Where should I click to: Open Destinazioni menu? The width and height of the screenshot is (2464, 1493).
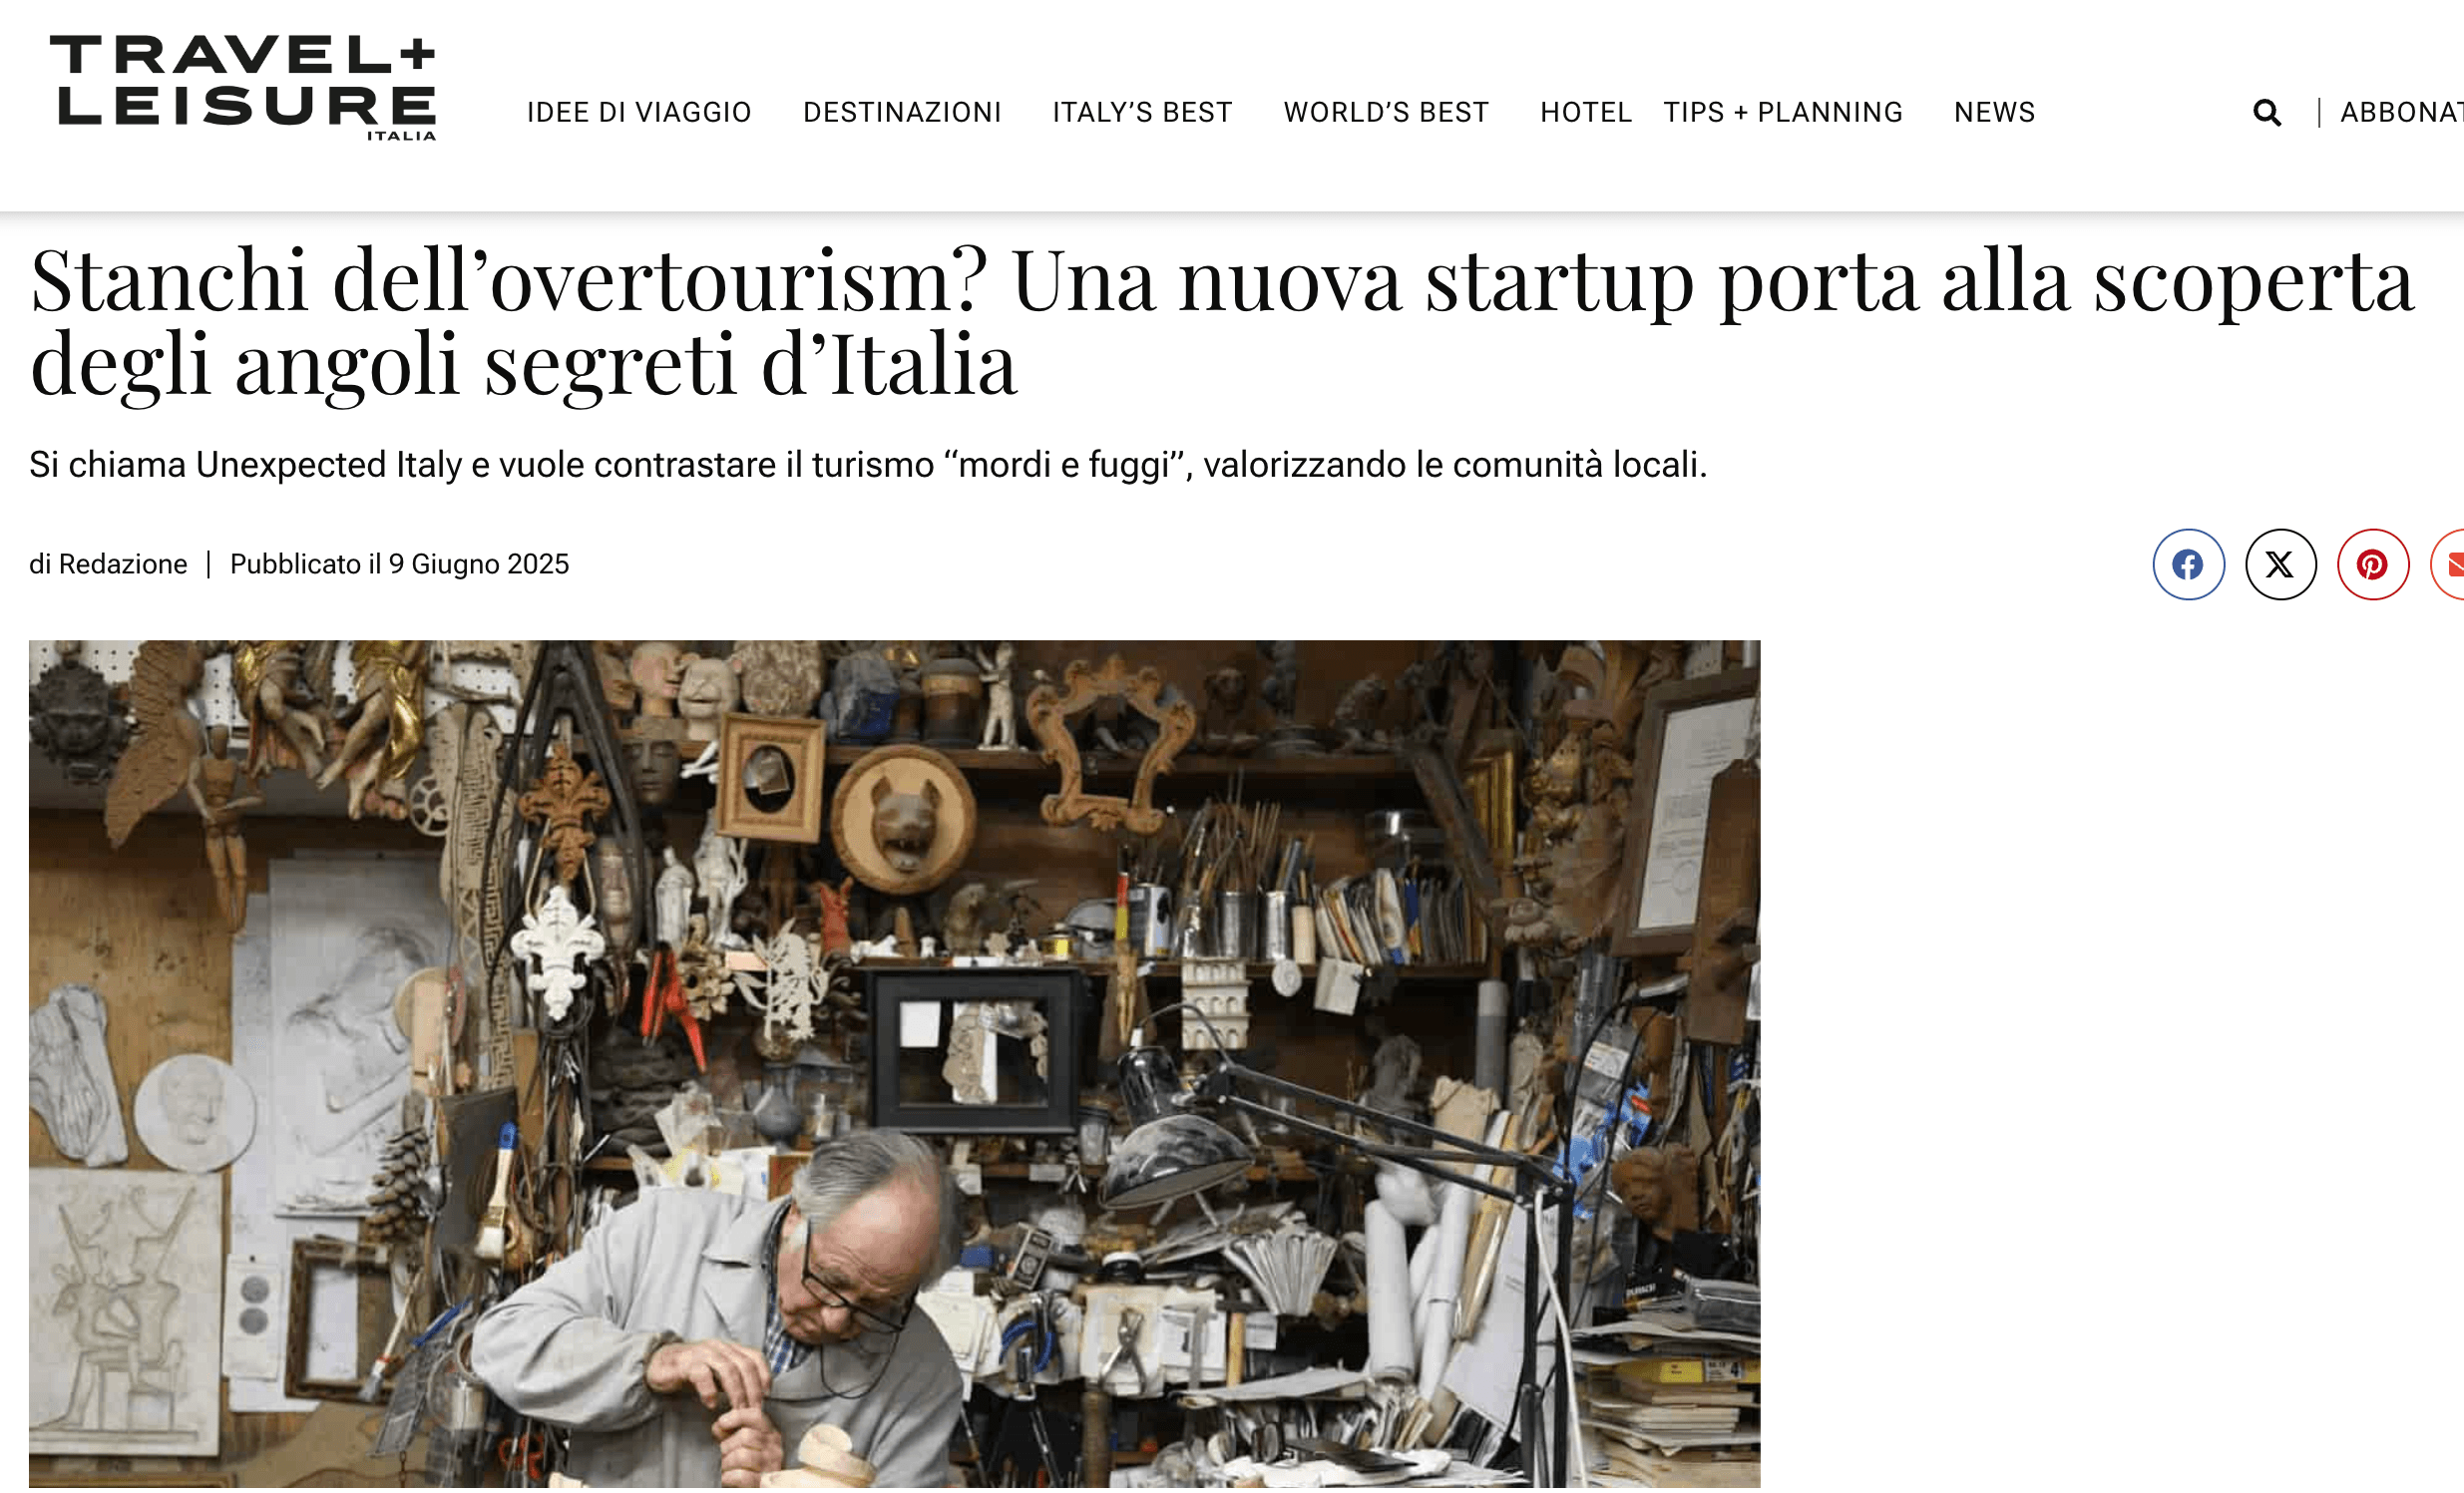902,112
